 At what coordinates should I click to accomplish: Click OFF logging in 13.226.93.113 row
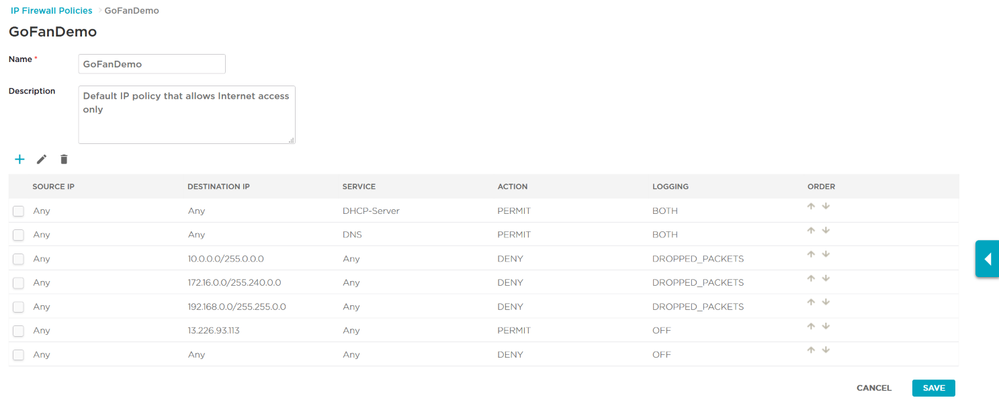[x=661, y=331]
